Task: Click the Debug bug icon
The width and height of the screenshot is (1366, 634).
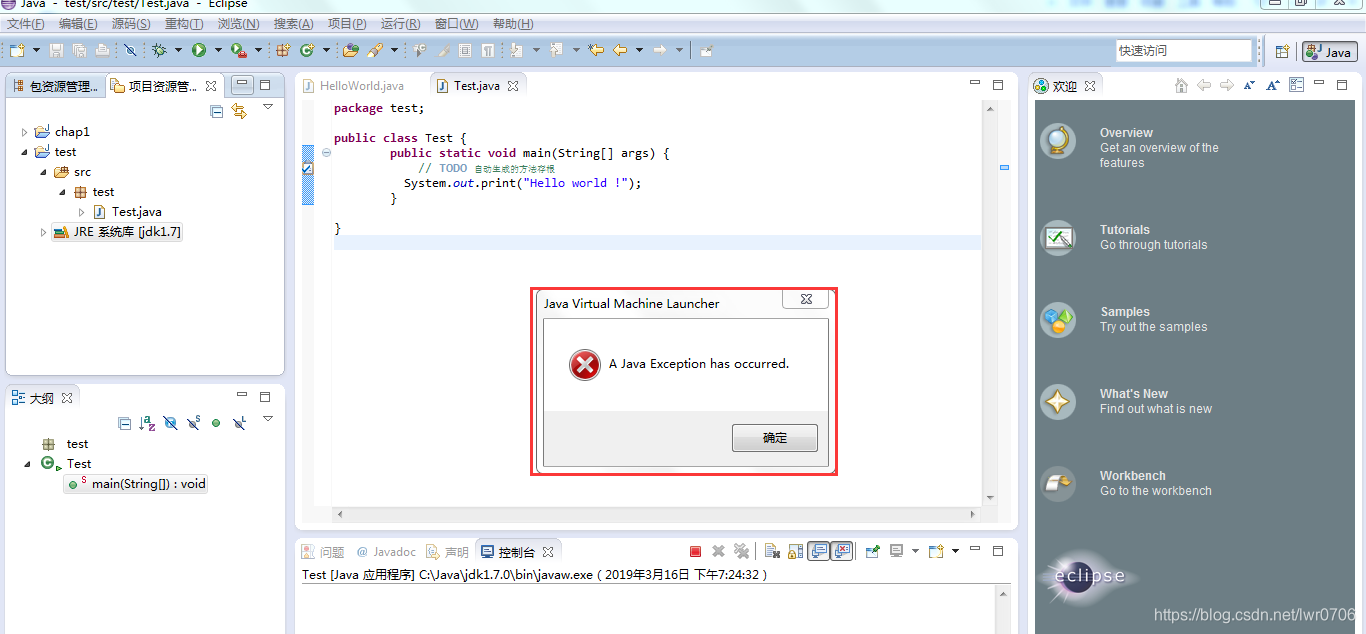Action: (159, 50)
